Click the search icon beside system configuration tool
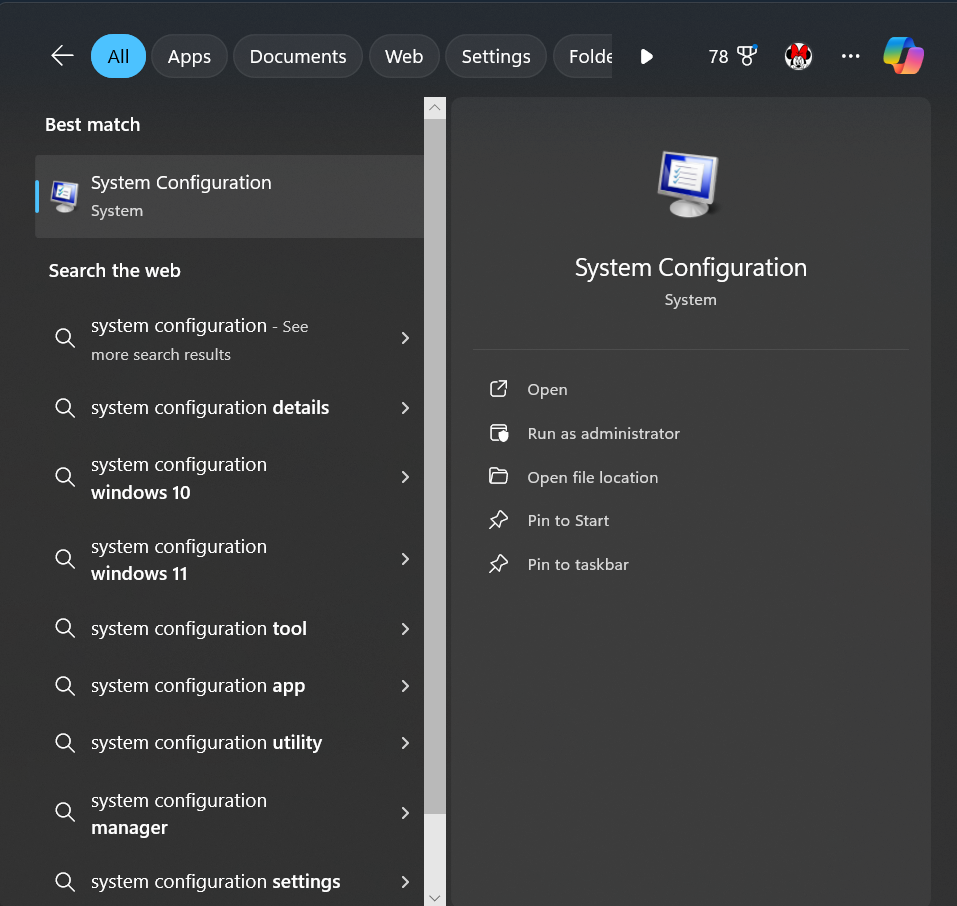The width and height of the screenshot is (957, 906). click(x=65, y=628)
